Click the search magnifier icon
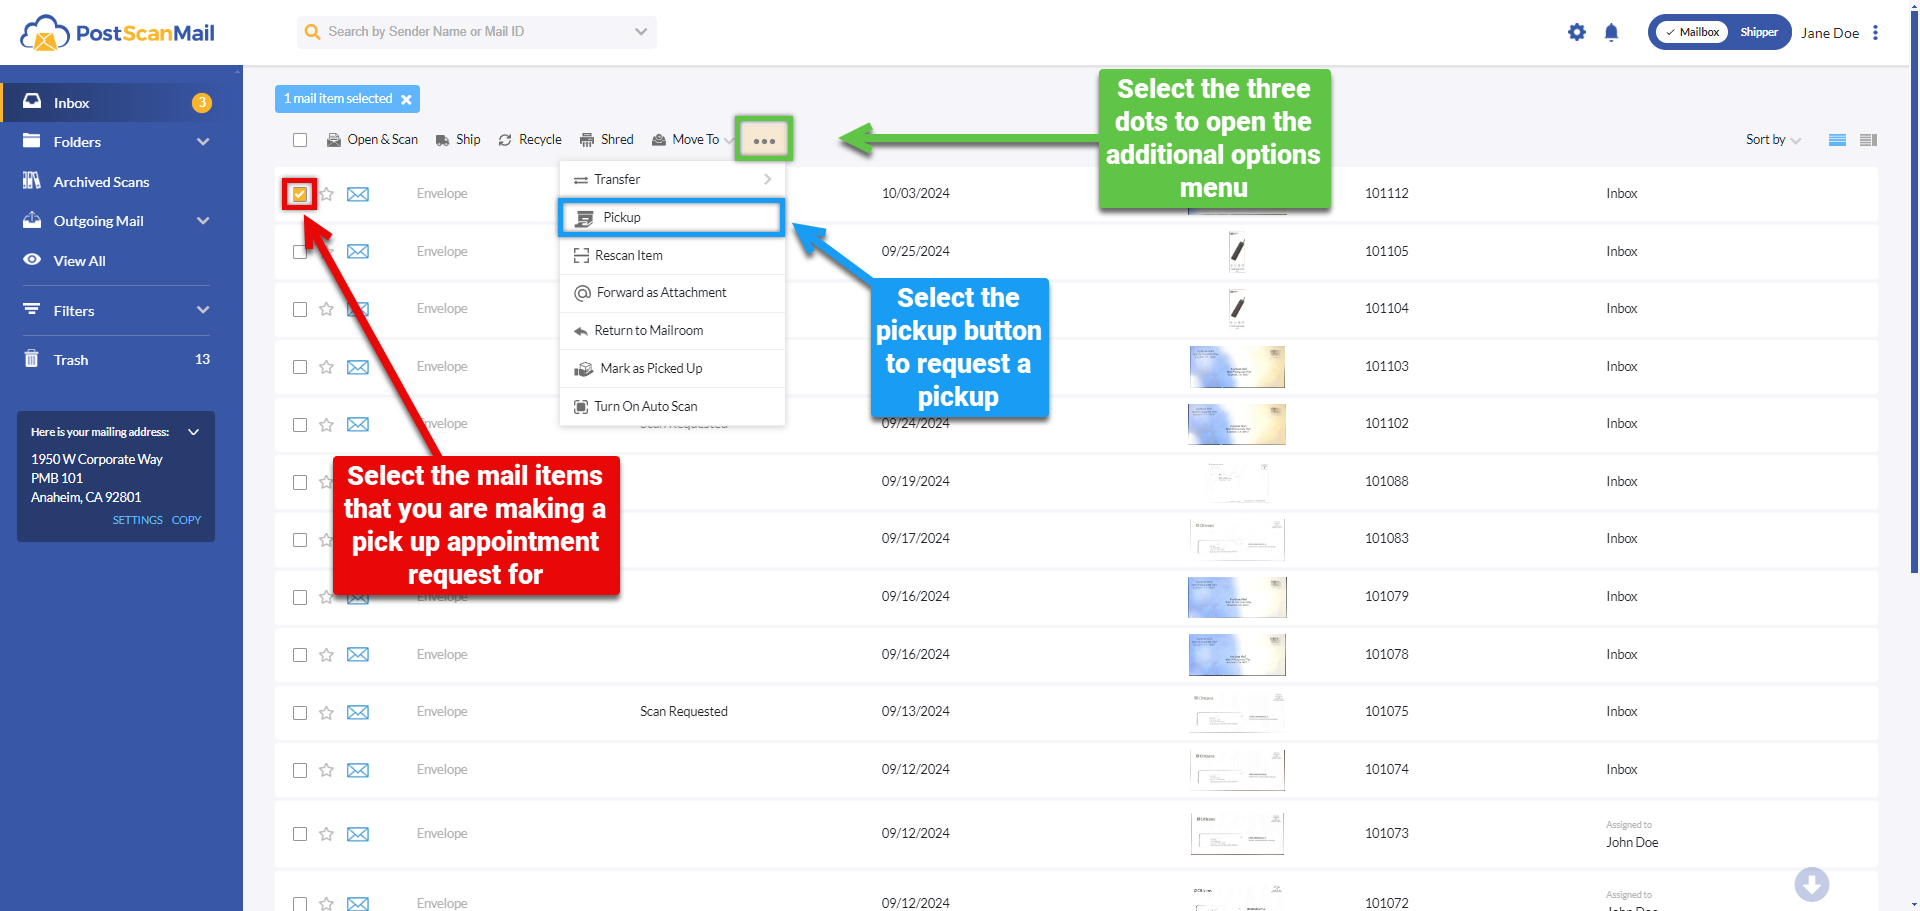 point(312,32)
